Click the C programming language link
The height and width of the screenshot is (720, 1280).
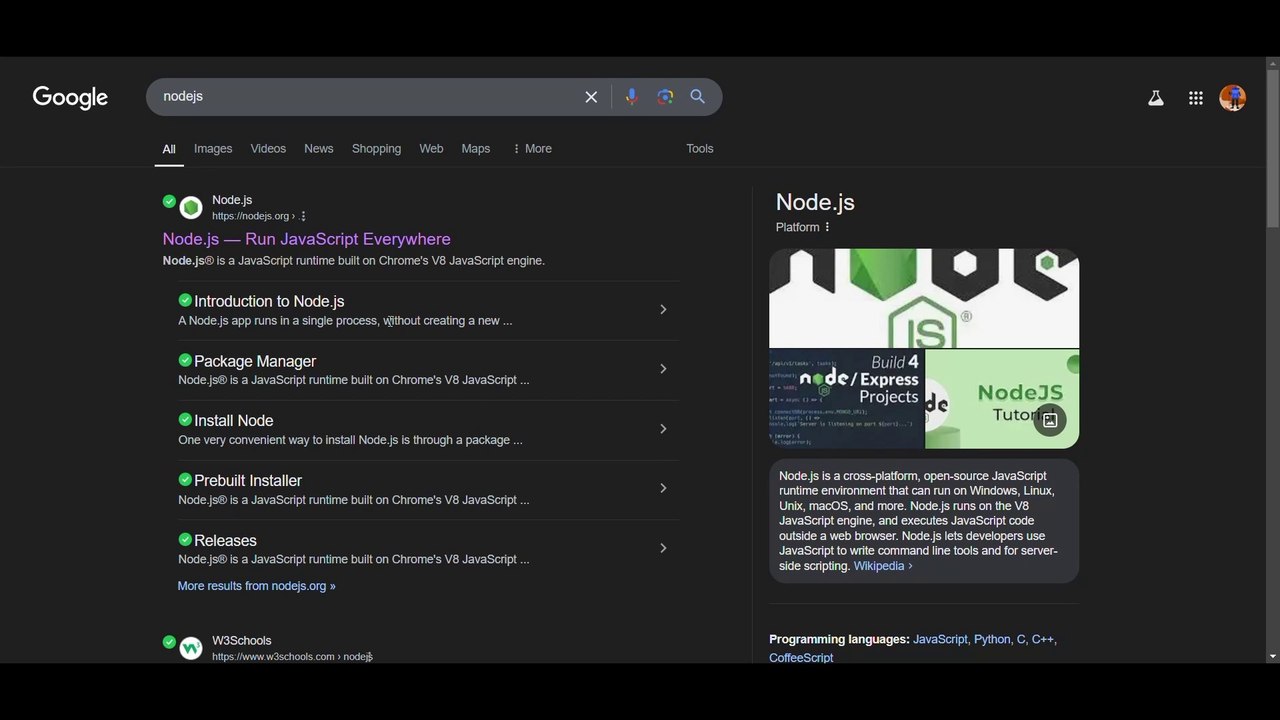1021,639
